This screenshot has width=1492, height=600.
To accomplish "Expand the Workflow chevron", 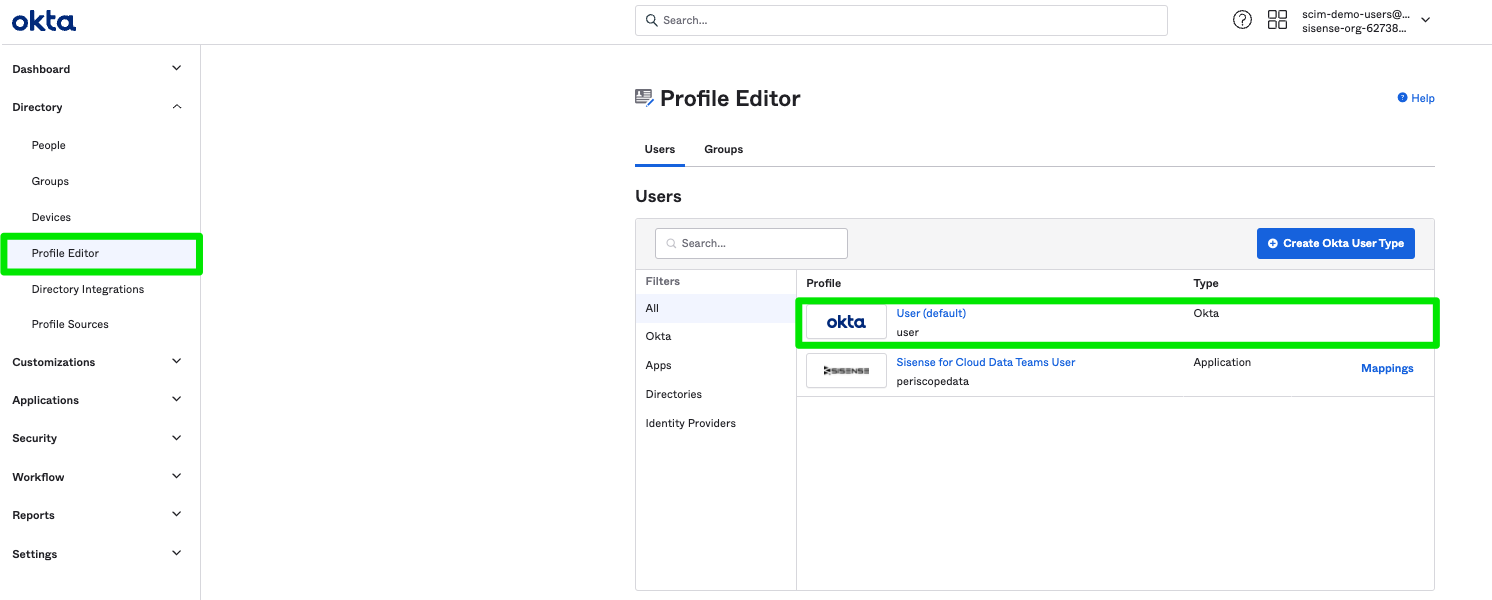I will click(x=177, y=476).
